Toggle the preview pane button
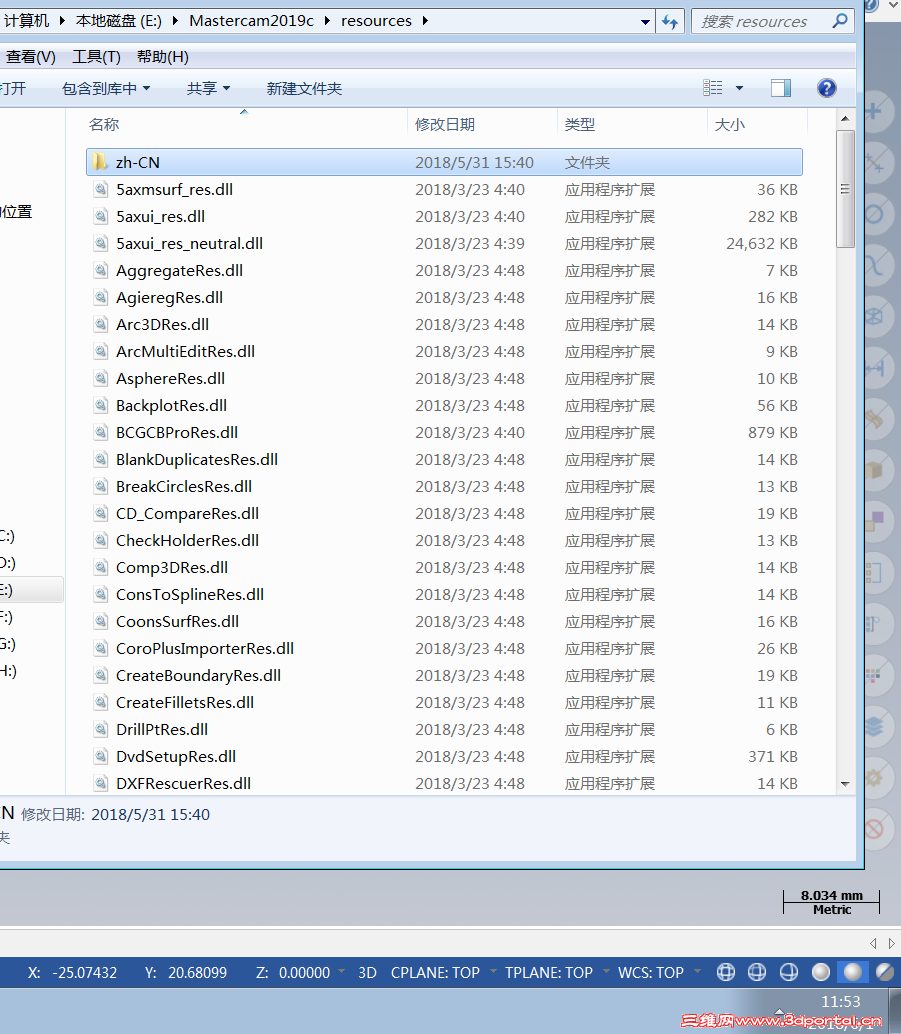 (781, 88)
